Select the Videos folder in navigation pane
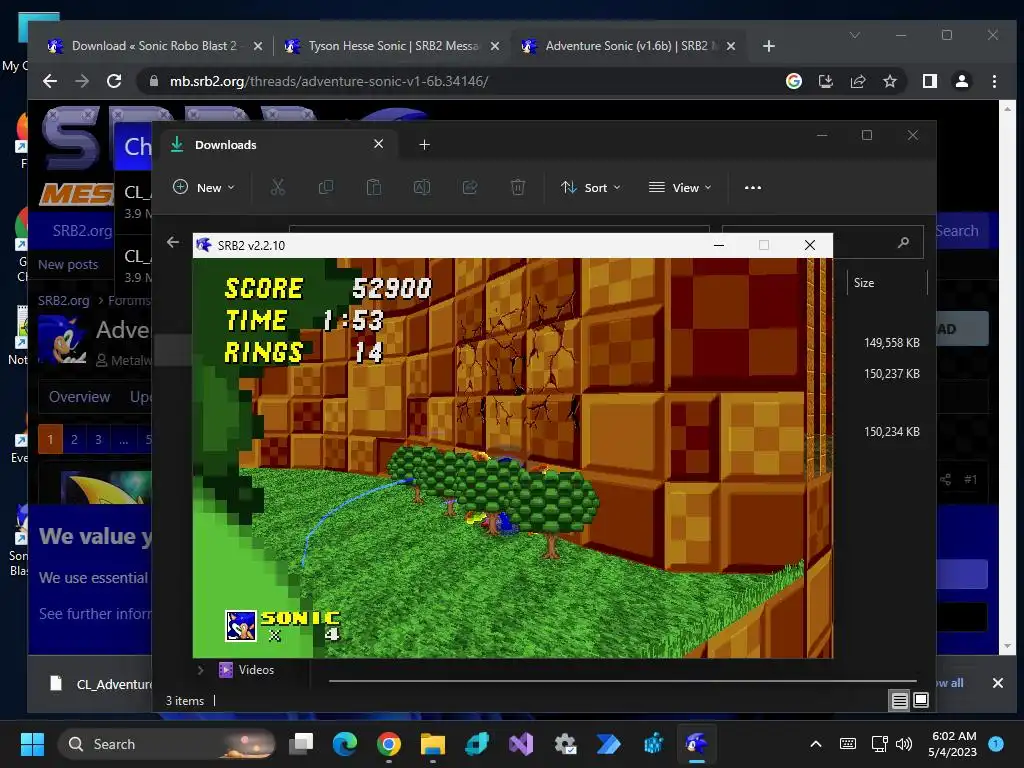The height and width of the screenshot is (768, 1024). pyautogui.click(x=256, y=670)
